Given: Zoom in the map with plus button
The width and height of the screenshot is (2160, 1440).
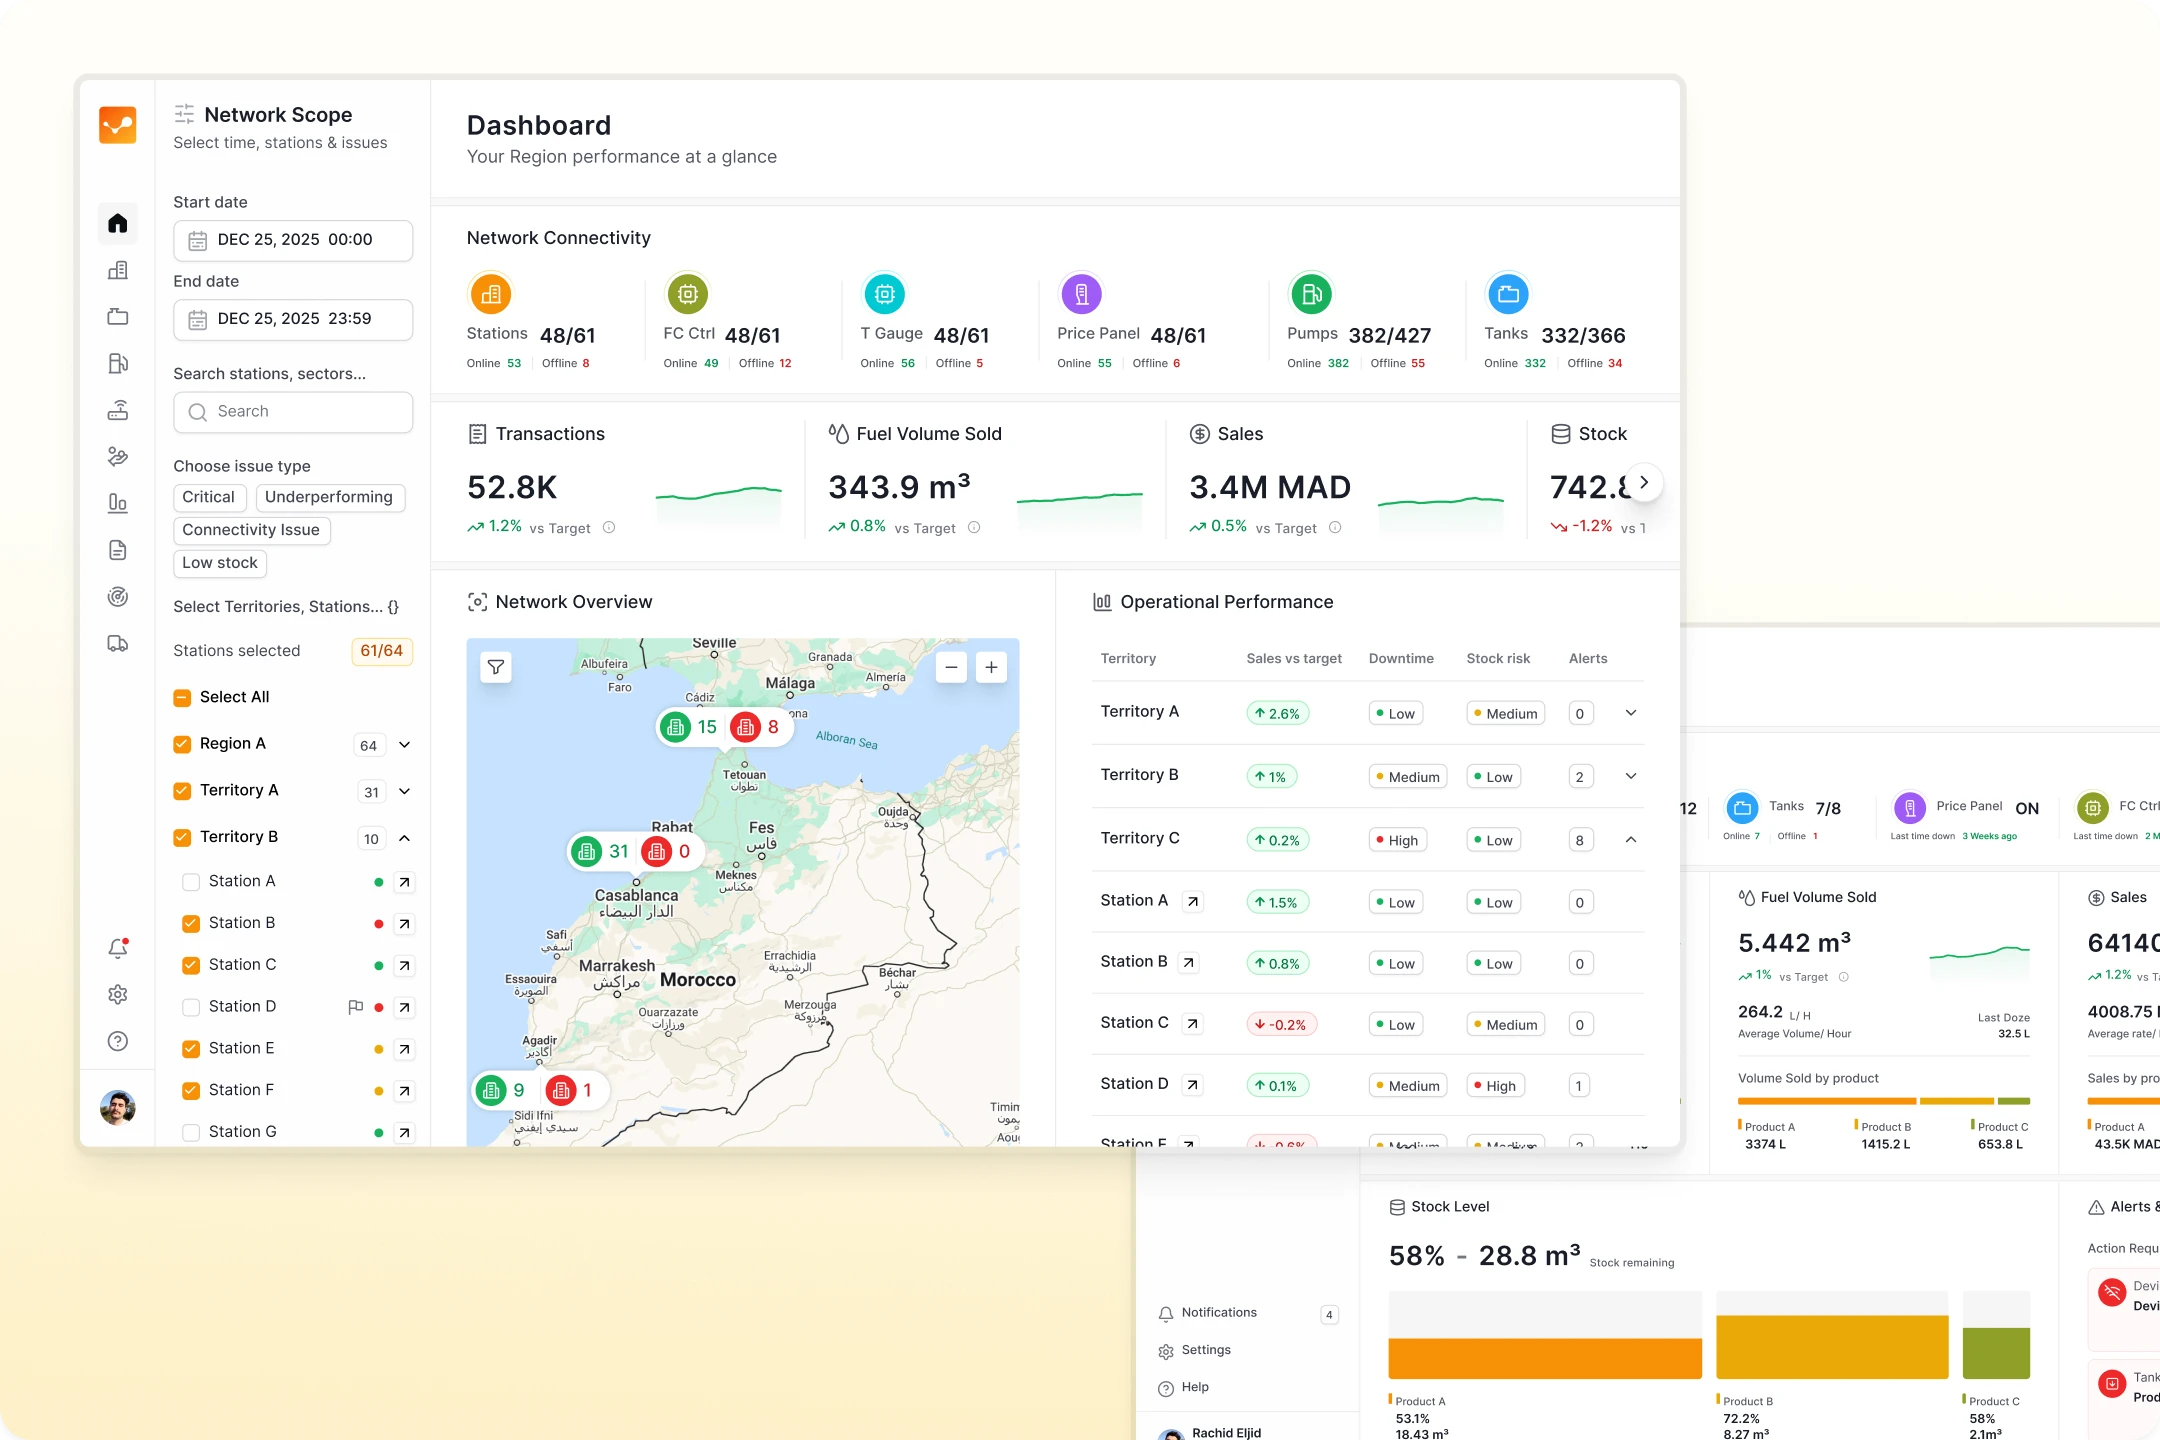Looking at the screenshot, I should pos(991,667).
